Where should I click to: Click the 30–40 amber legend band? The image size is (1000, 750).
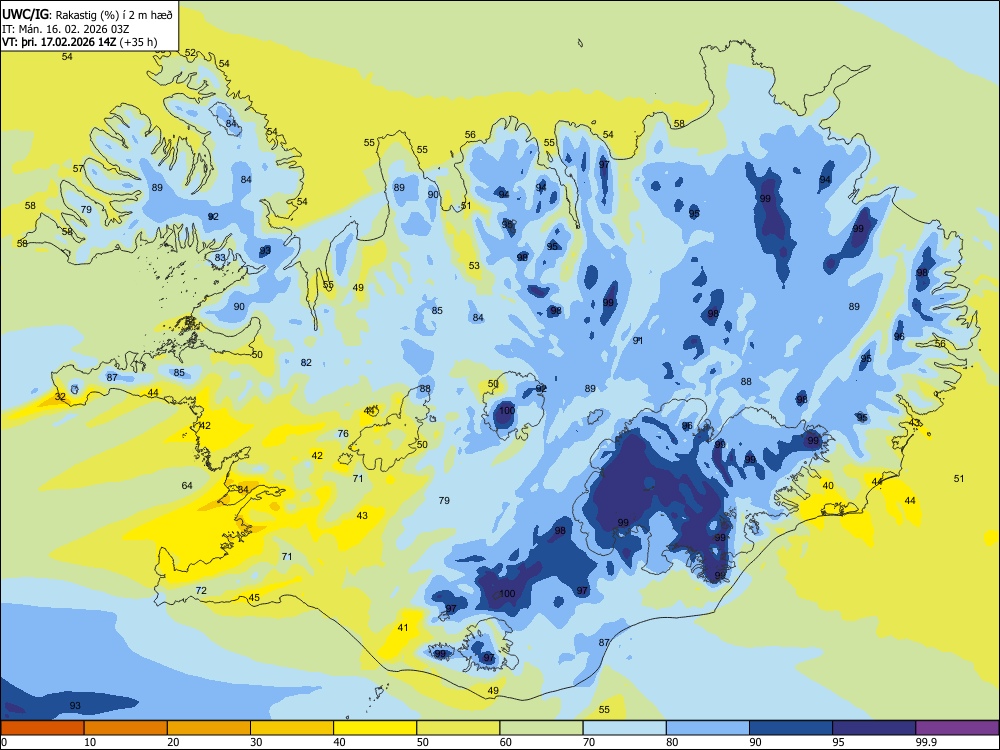coord(292,728)
